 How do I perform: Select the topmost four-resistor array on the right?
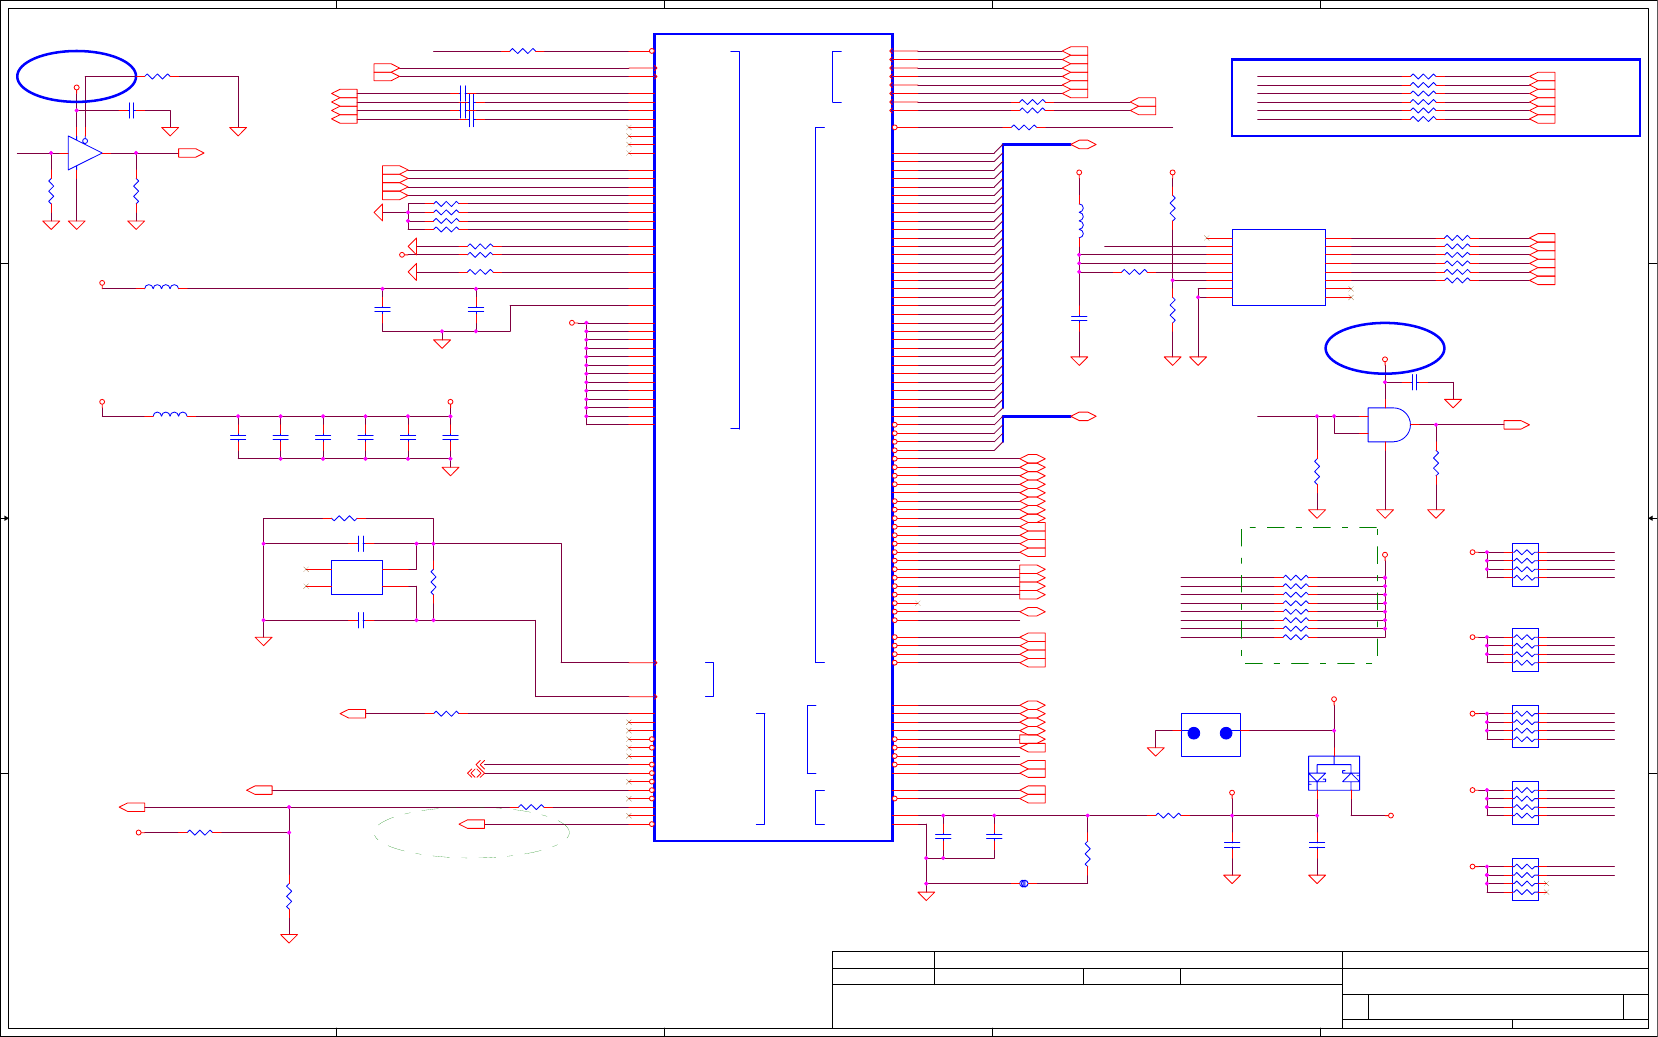[x=1525, y=565]
